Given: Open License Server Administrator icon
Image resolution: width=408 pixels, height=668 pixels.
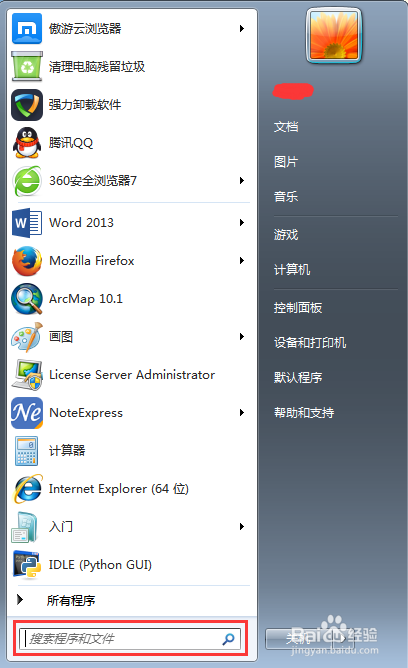Looking at the screenshot, I should (27, 374).
